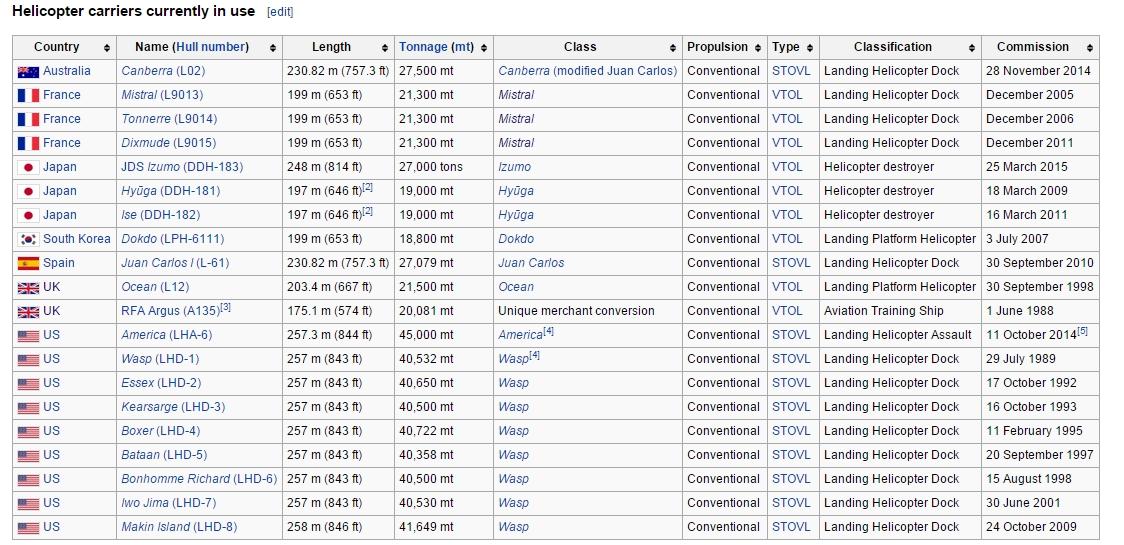Sort by Classification column sort arrows
This screenshot has height=545, width=1124.
click(972, 48)
